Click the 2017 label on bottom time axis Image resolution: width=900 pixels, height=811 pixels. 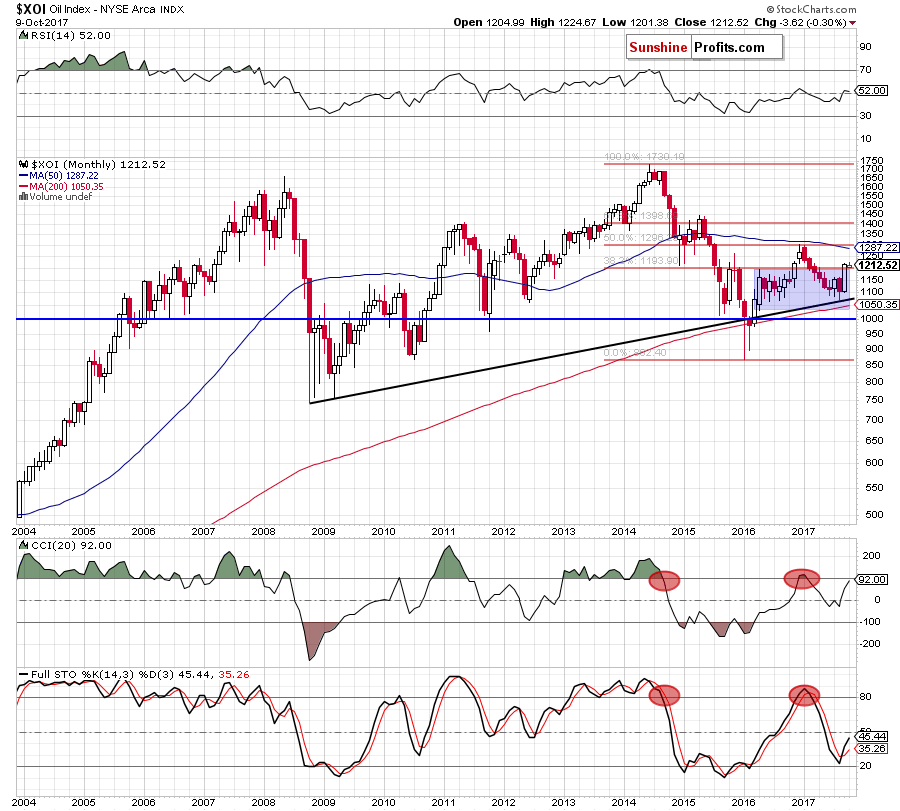pyautogui.click(x=804, y=802)
